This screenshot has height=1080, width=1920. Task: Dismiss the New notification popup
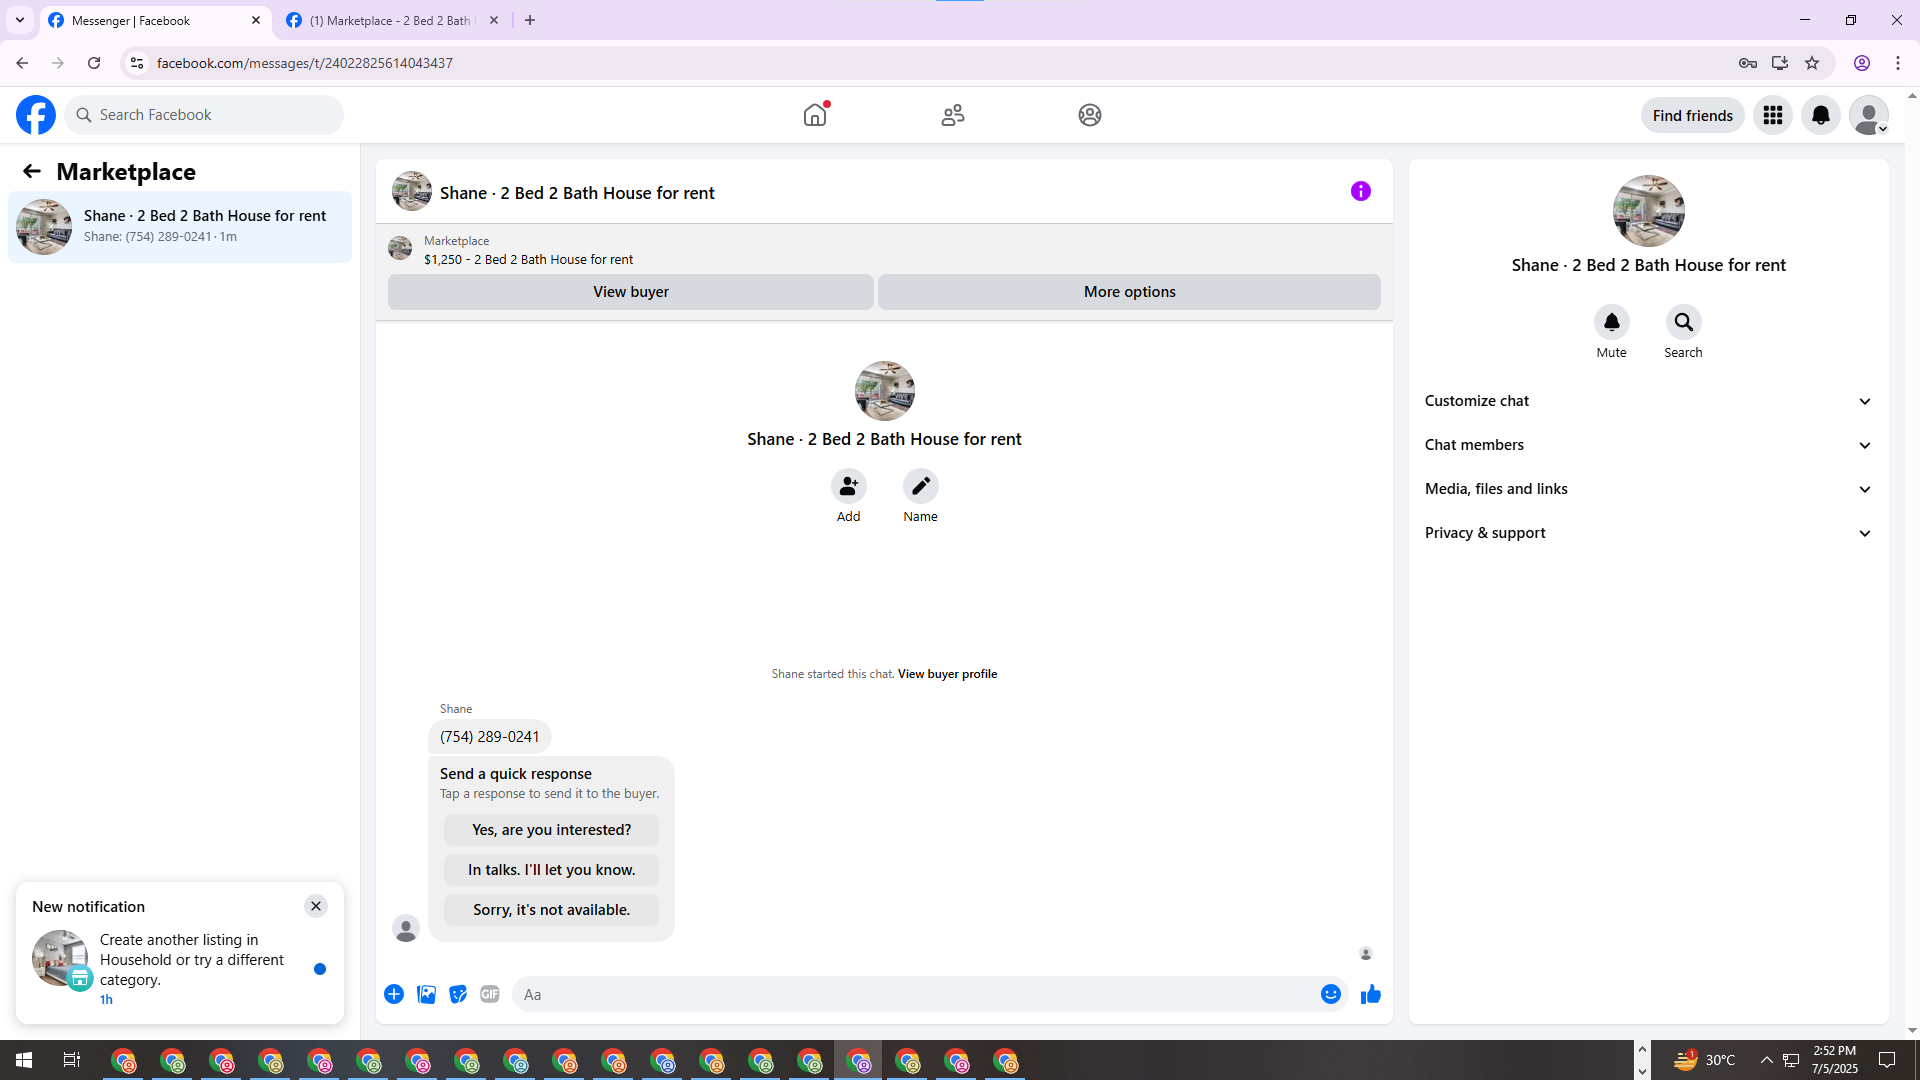[x=316, y=906]
